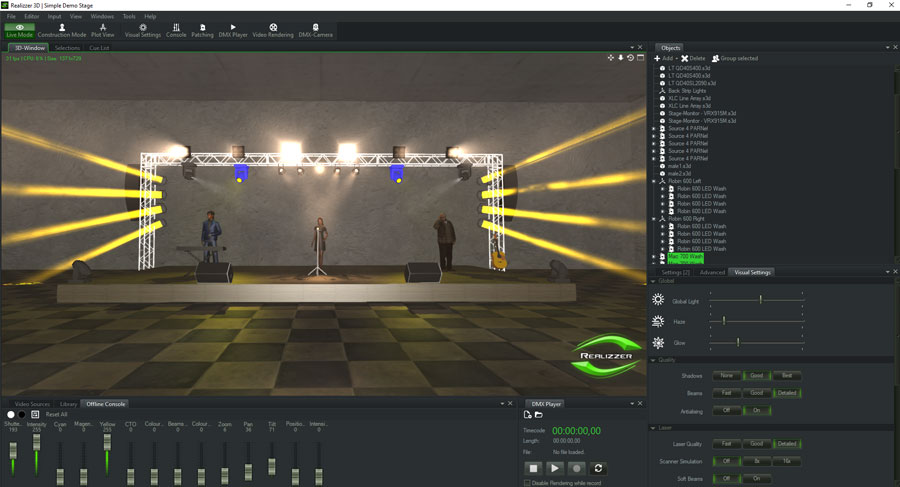Click the open folder icon in DMX Player
900x487 pixels.
pos(538,415)
